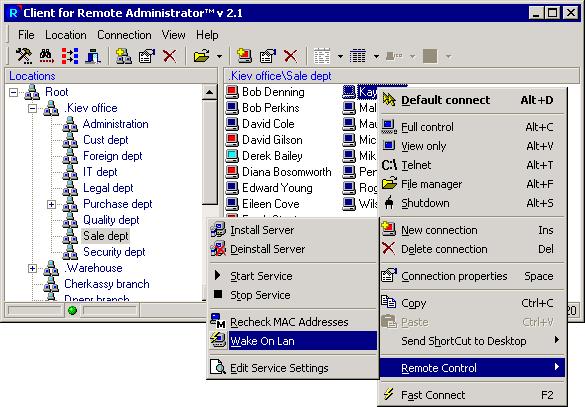Open the Connection menu
585x407 pixels.
tap(124, 35)
